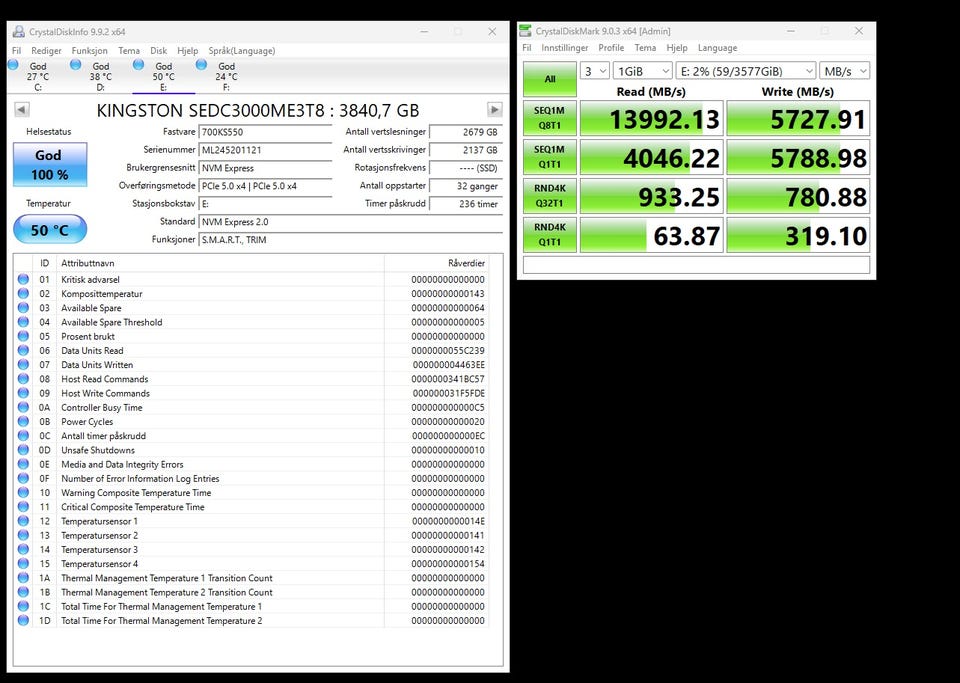Click status dot for Temperatursensor 1

tap(23, 521)
